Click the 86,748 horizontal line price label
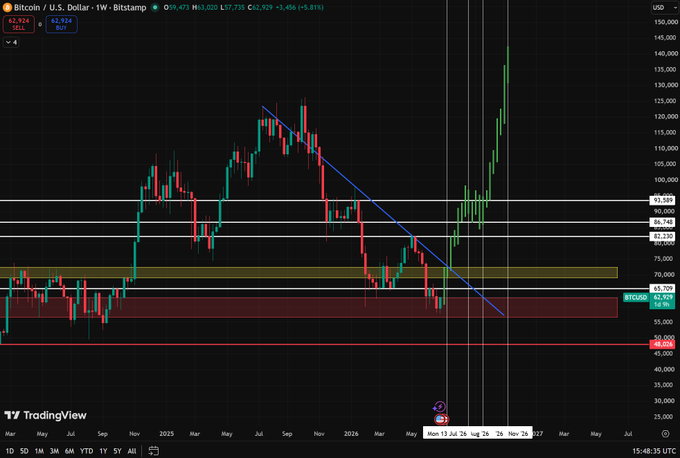680x458 pixels. pyautogui.click(x=662, y=222)
